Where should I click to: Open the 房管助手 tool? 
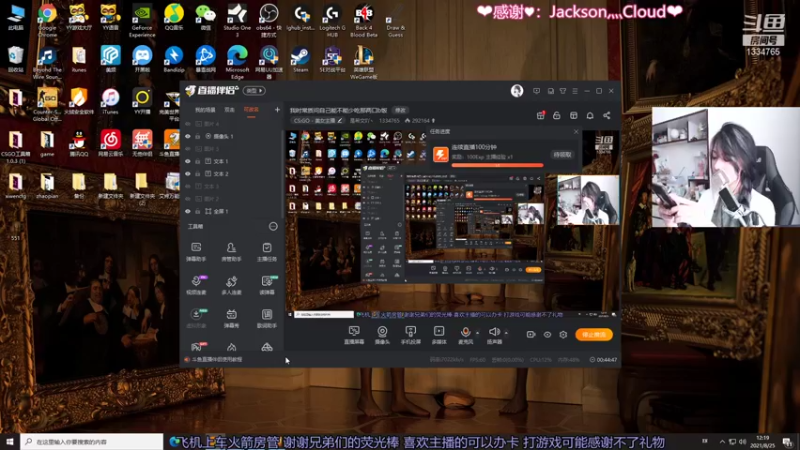231,252
